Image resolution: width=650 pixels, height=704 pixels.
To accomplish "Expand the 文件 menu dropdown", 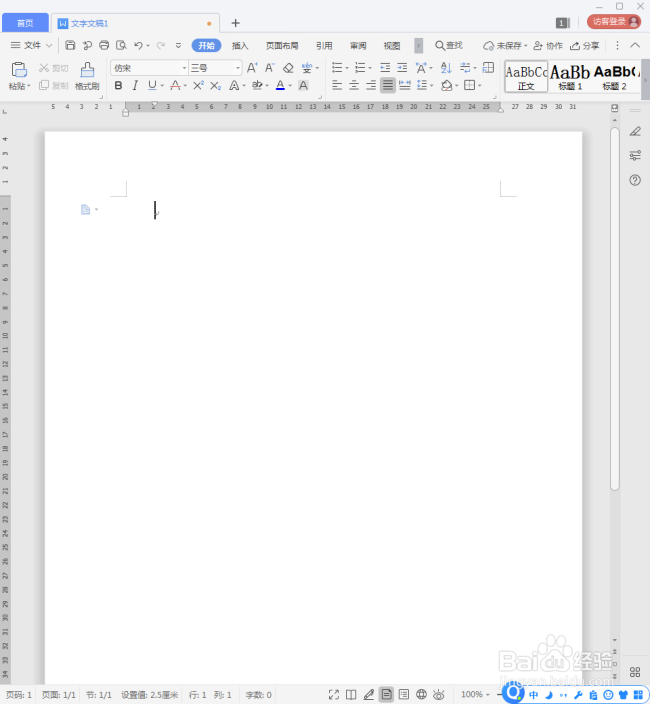I will (31, 45).
